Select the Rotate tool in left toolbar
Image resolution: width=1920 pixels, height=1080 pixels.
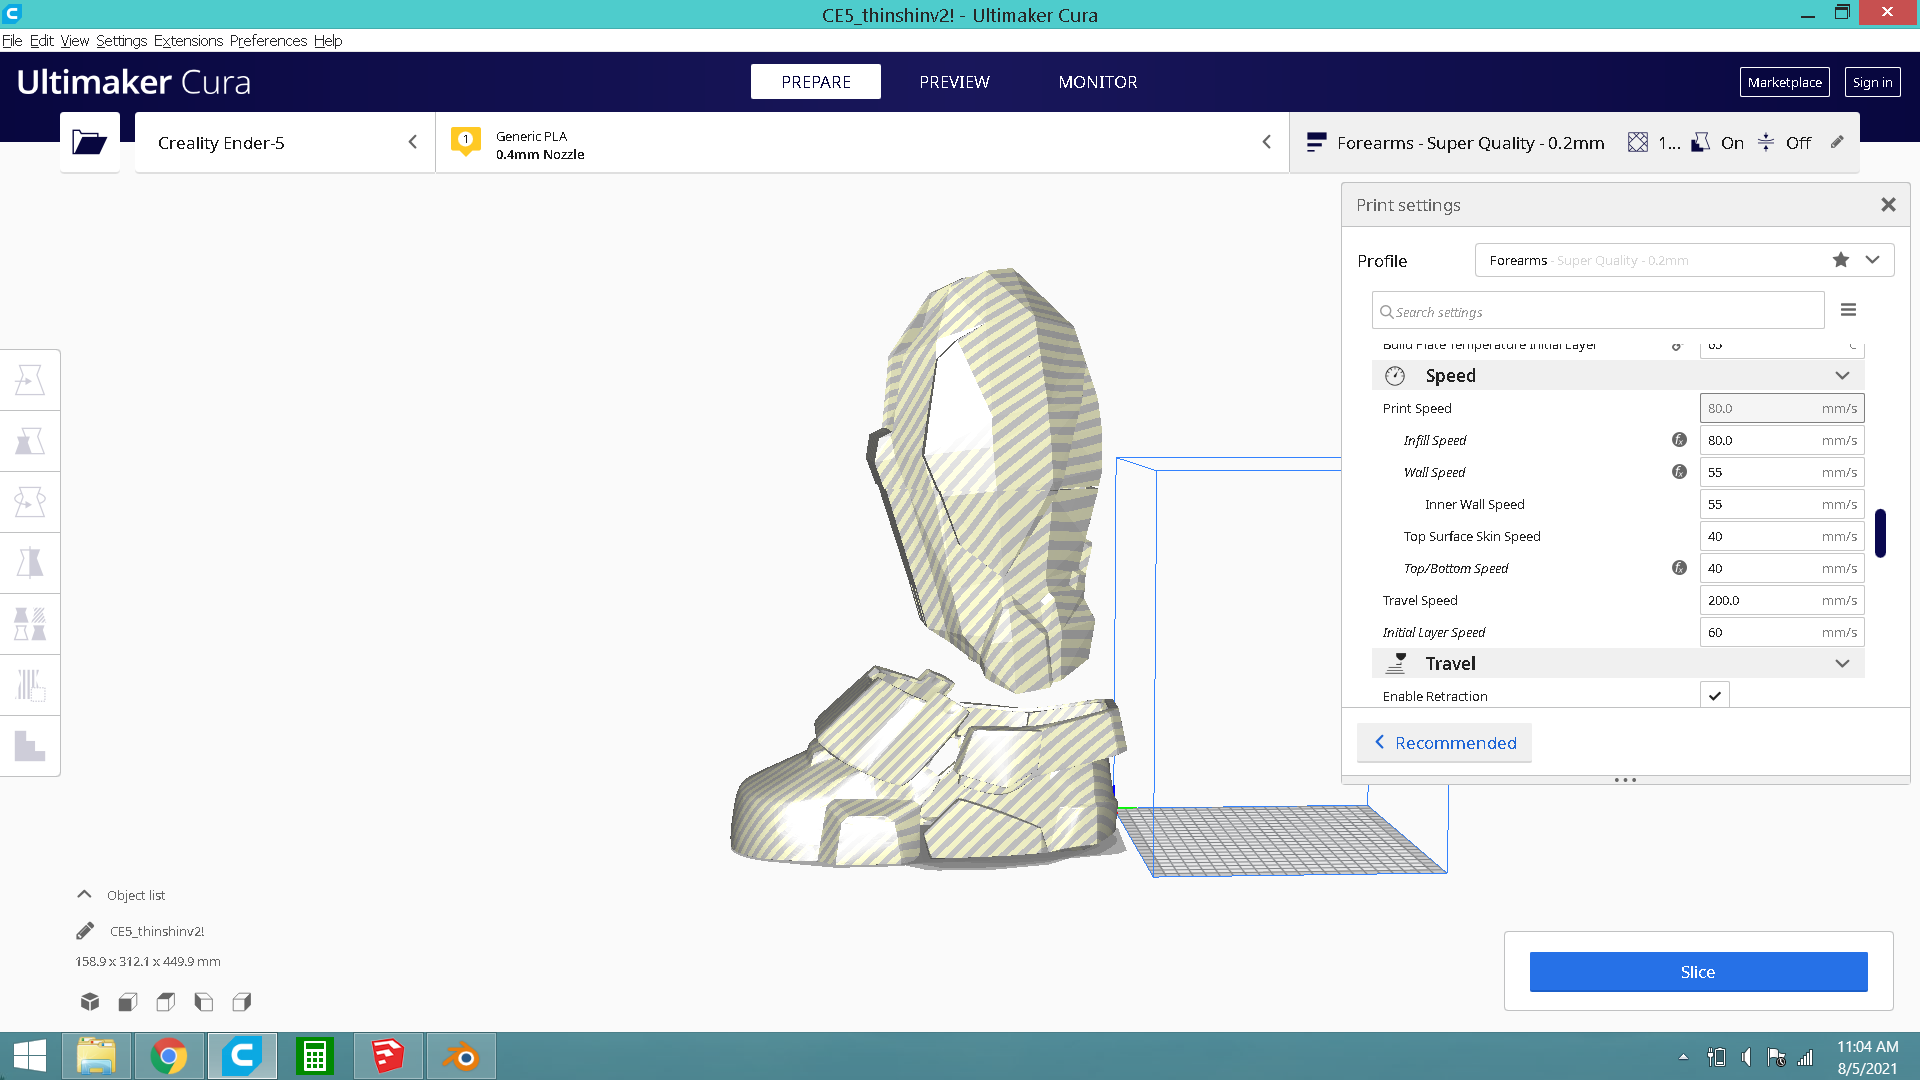[x=30, y=502]
